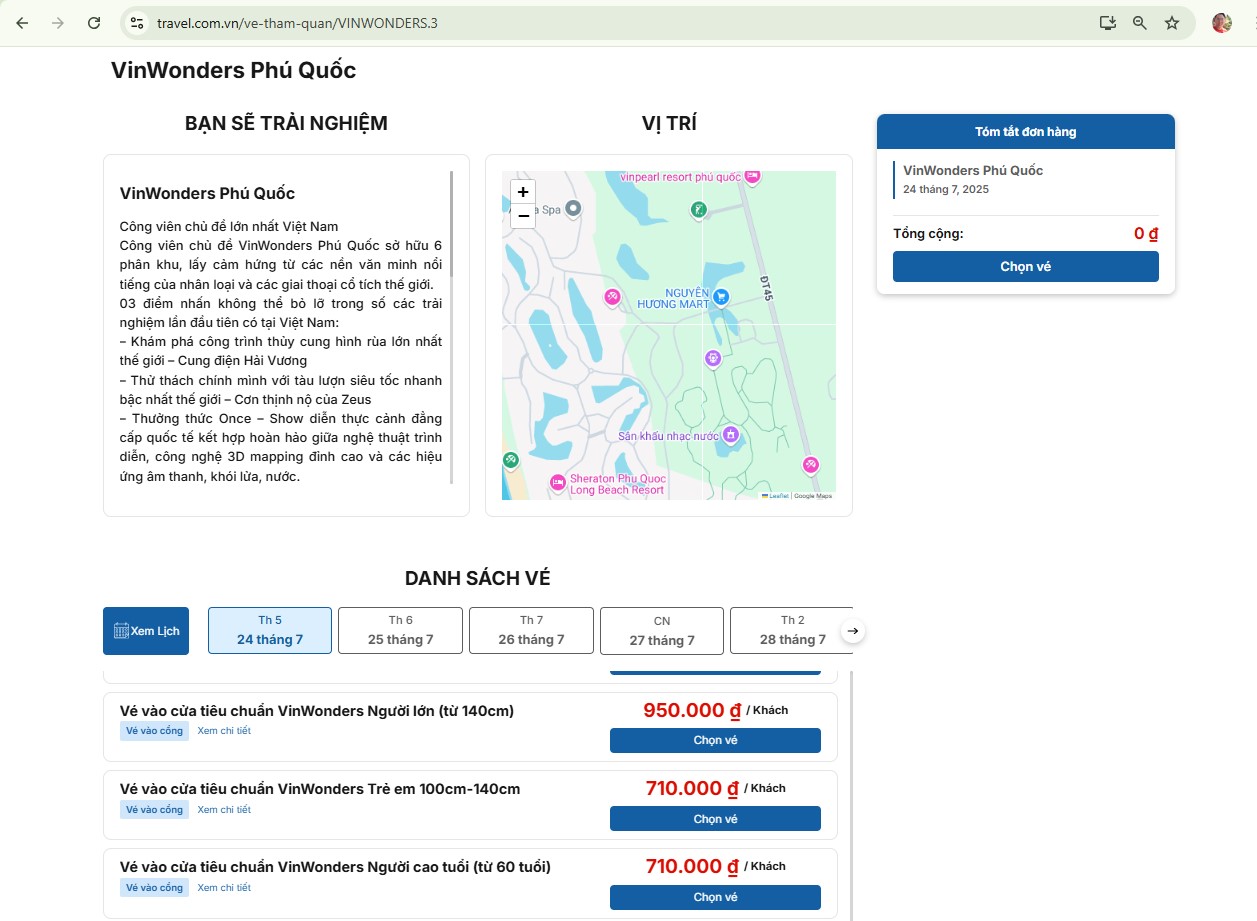Select the Th 2 28 tháng 7 date tab

792,631
